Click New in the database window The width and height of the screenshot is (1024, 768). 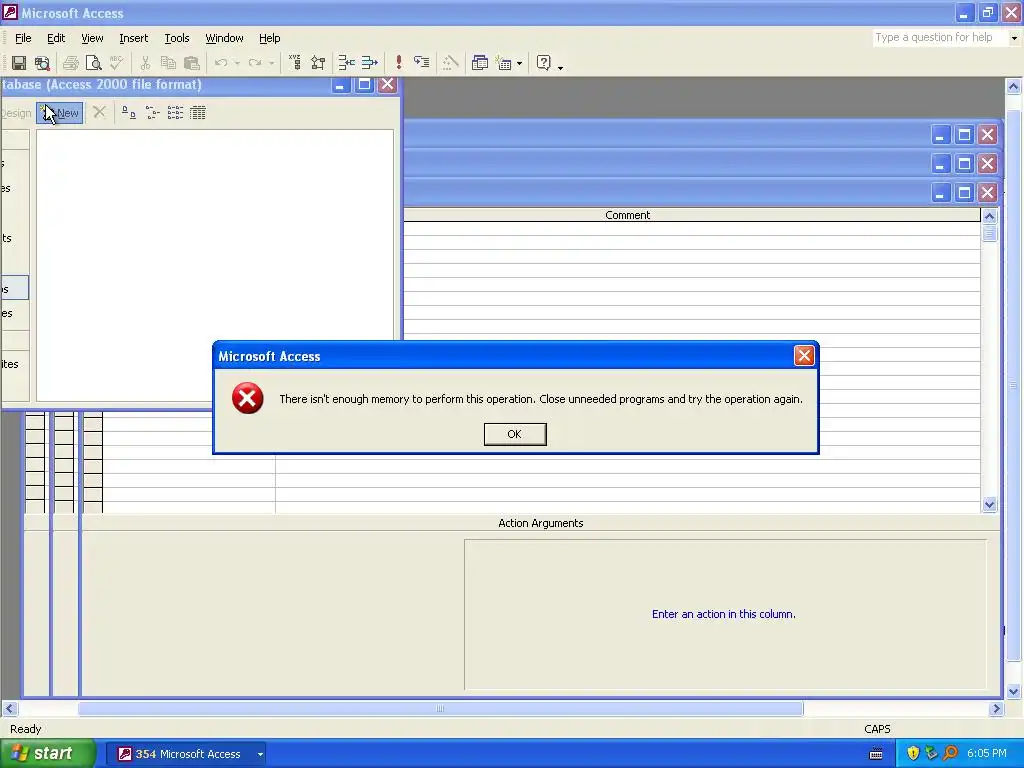[x=59, y=113]
